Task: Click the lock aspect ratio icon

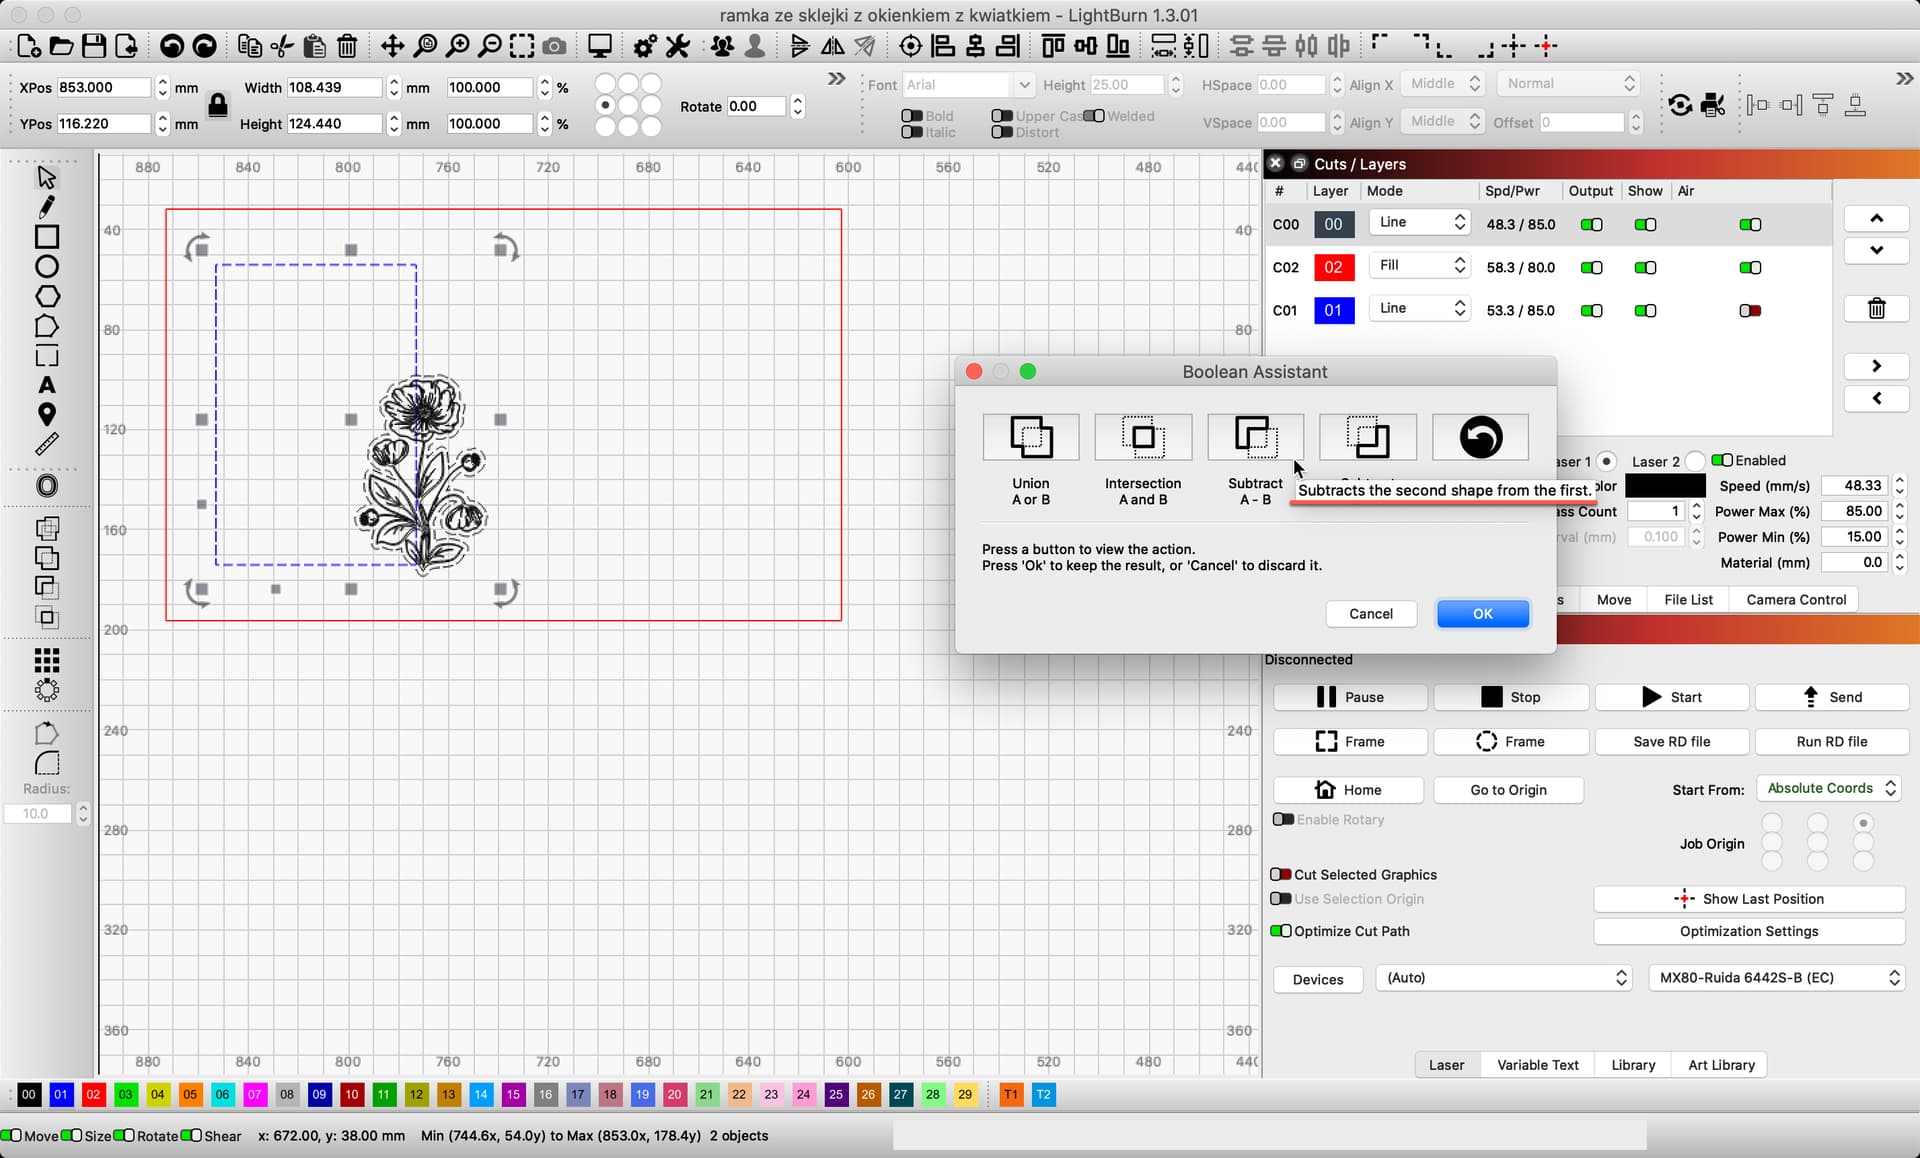Action: point(217,104)
